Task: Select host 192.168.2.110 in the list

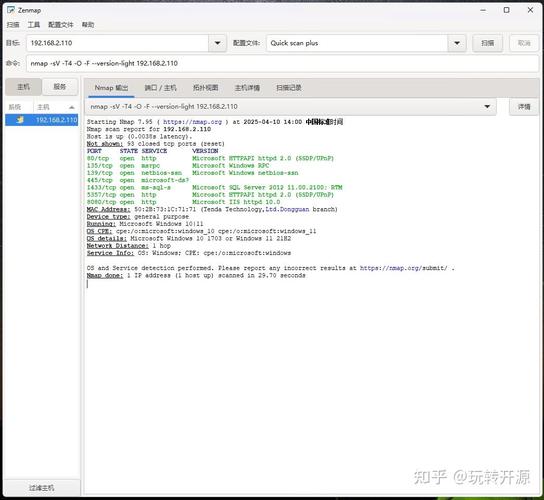Action: (42, 120)
